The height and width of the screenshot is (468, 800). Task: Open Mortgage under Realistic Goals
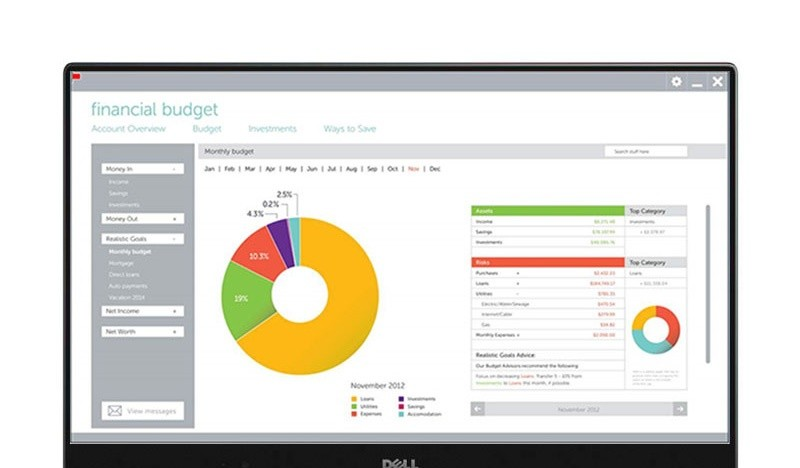click(x=121, y=263)
